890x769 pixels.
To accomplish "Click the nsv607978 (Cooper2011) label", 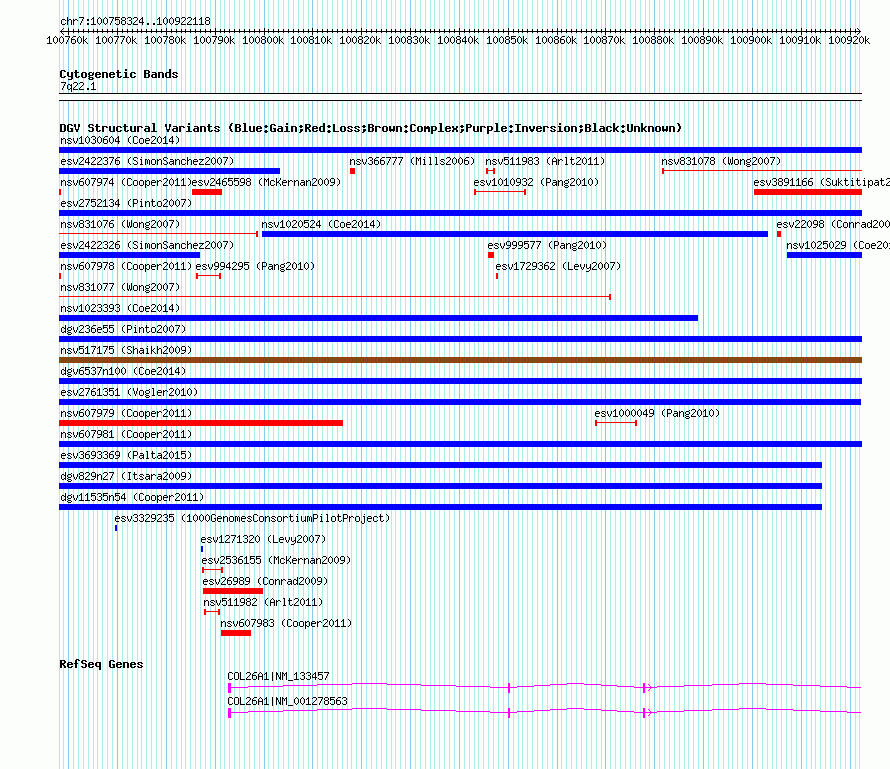I will (126, 266).
